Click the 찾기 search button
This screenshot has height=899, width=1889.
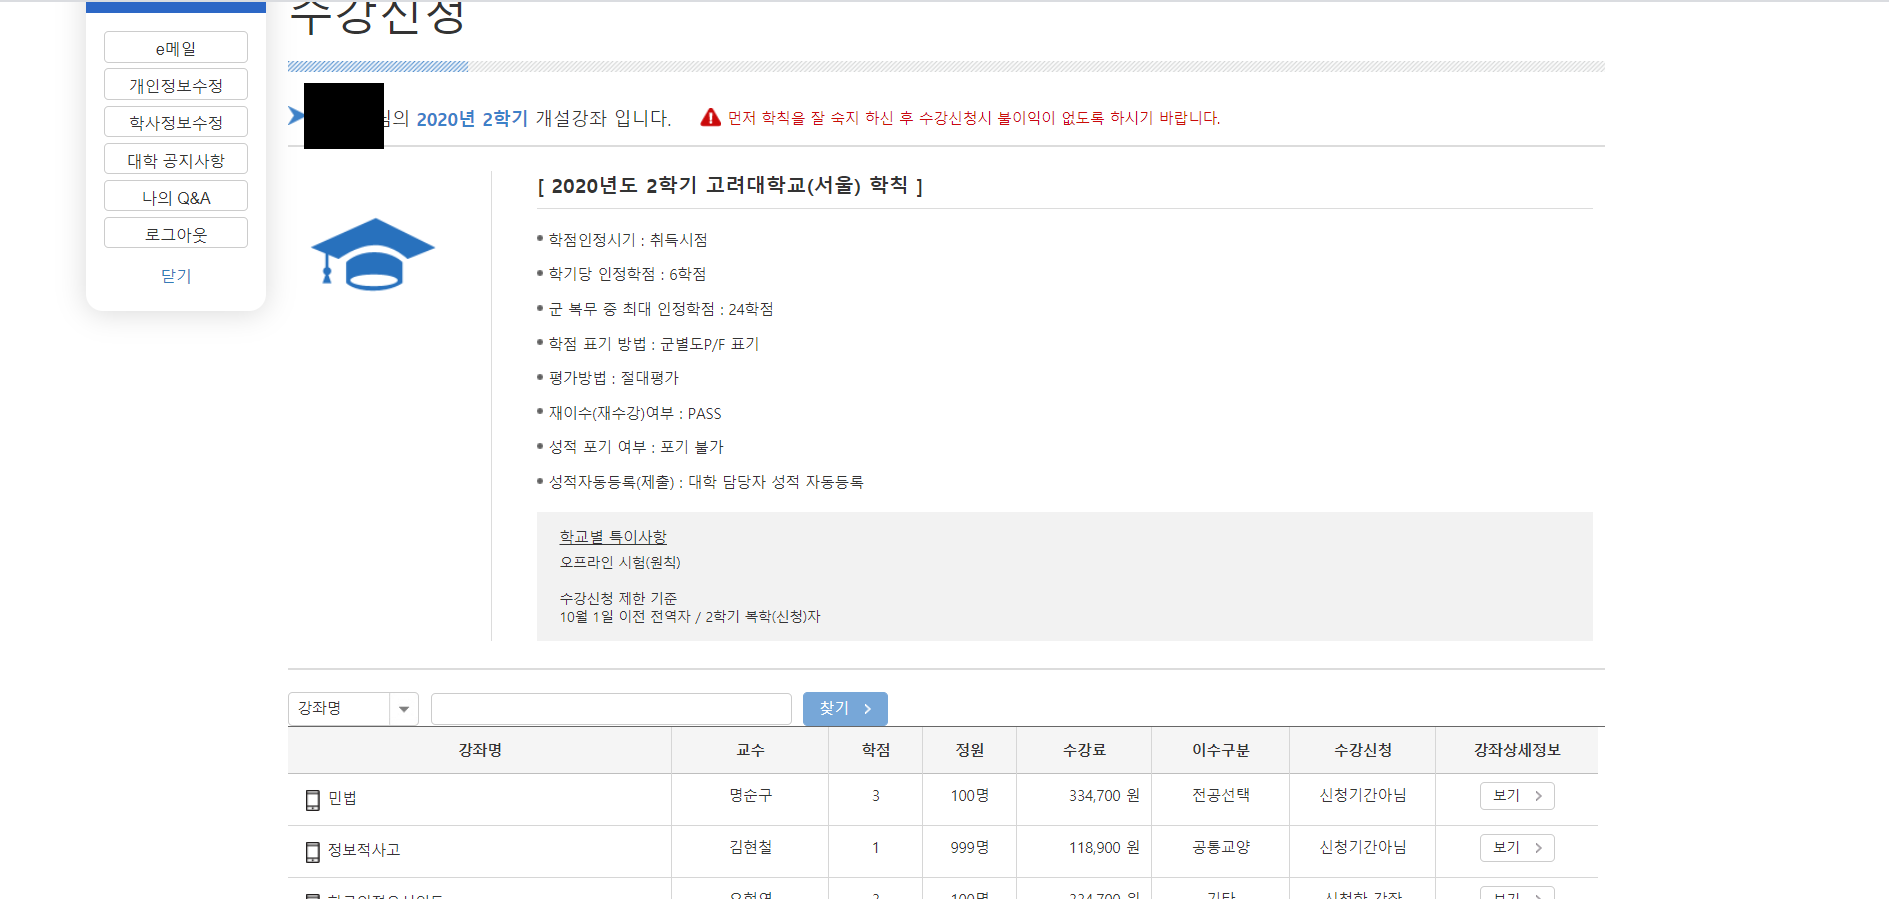[845, 708]
